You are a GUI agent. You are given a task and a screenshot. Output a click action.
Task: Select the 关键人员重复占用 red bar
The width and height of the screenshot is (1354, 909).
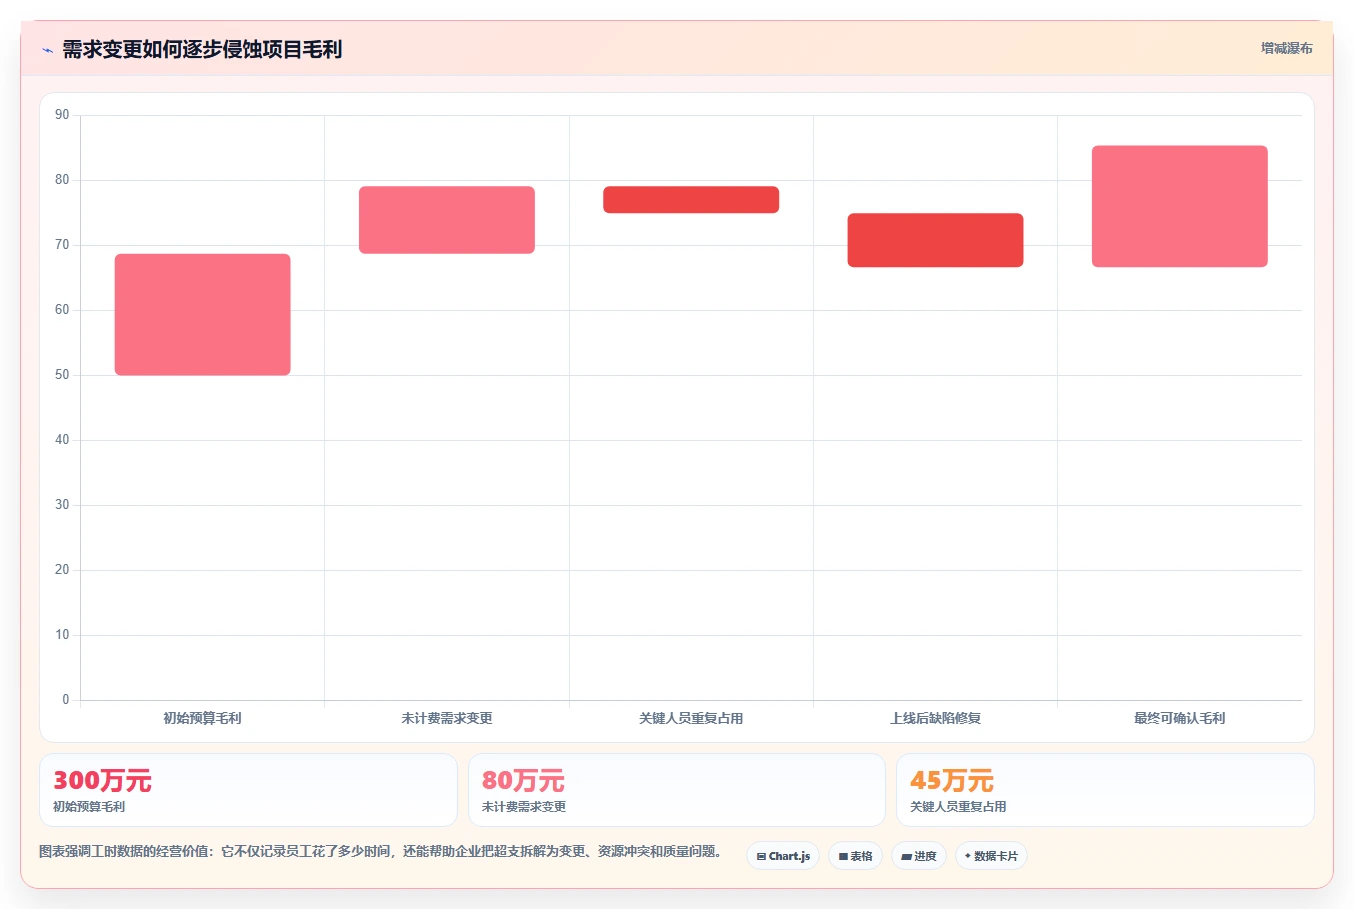coord(691,200)
